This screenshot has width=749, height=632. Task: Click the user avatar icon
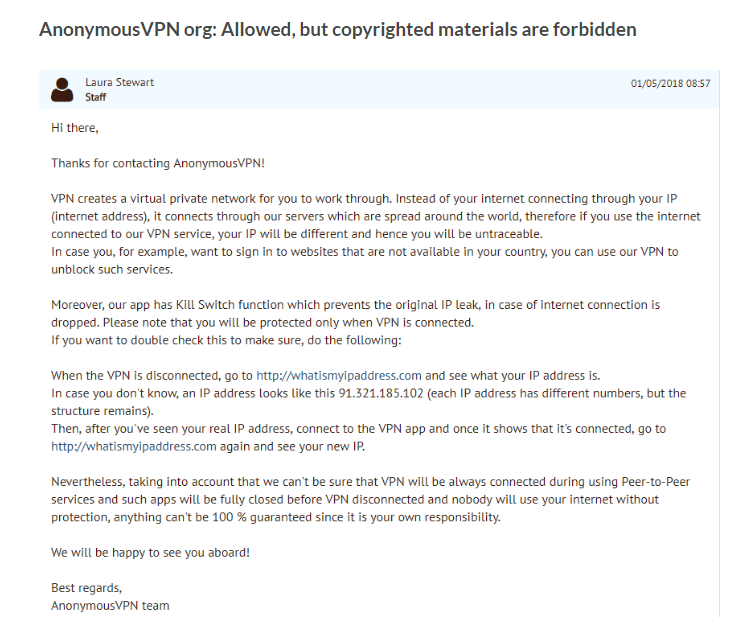62,90
